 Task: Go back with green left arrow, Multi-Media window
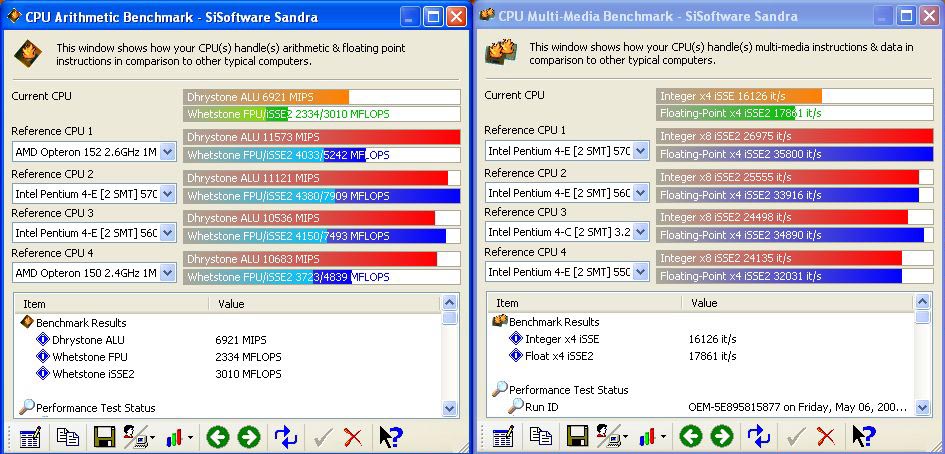coord(691,436)
